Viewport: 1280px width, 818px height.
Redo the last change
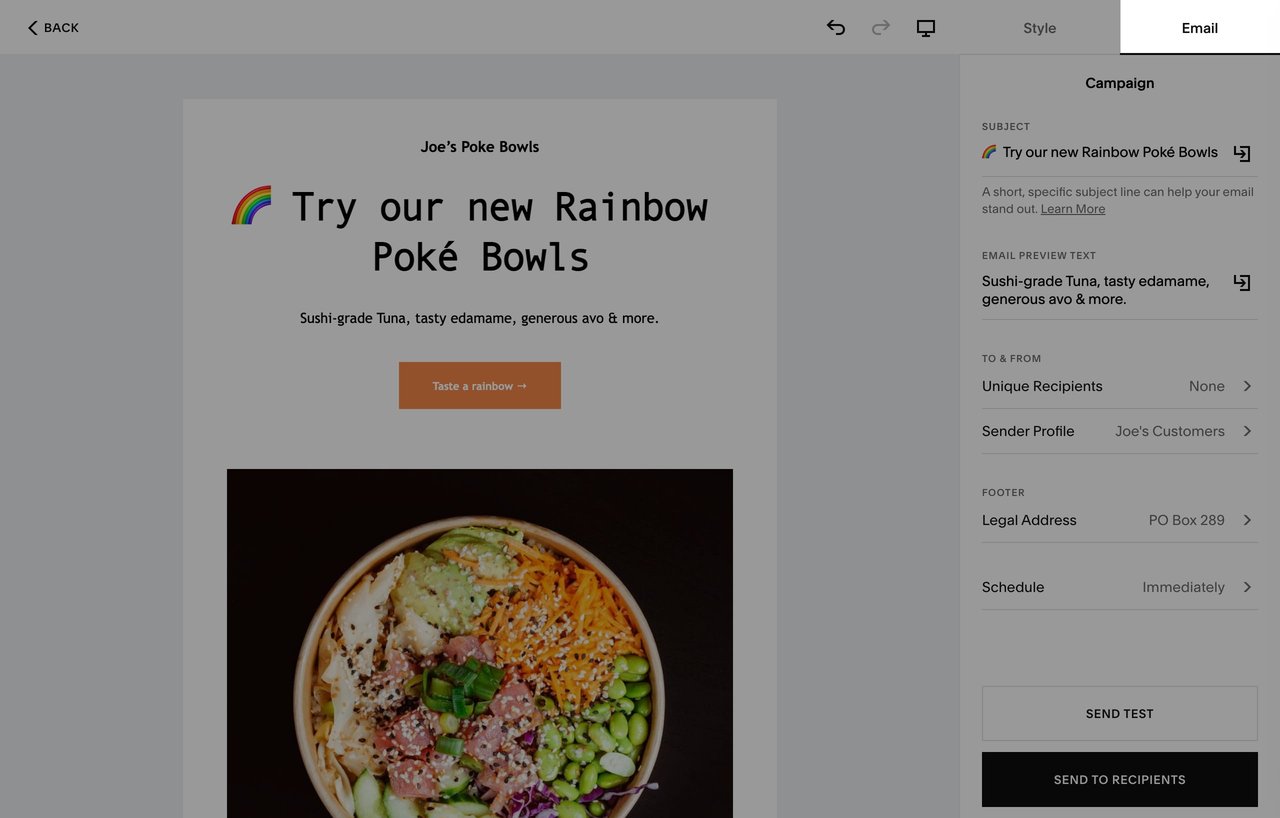pos(881,28)
